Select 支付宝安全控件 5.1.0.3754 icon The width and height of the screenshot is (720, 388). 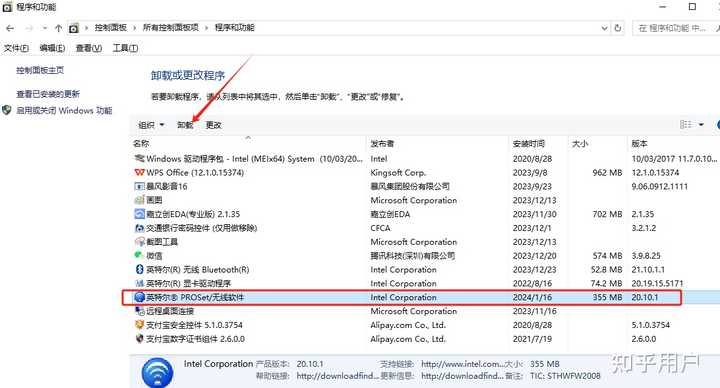140,325
